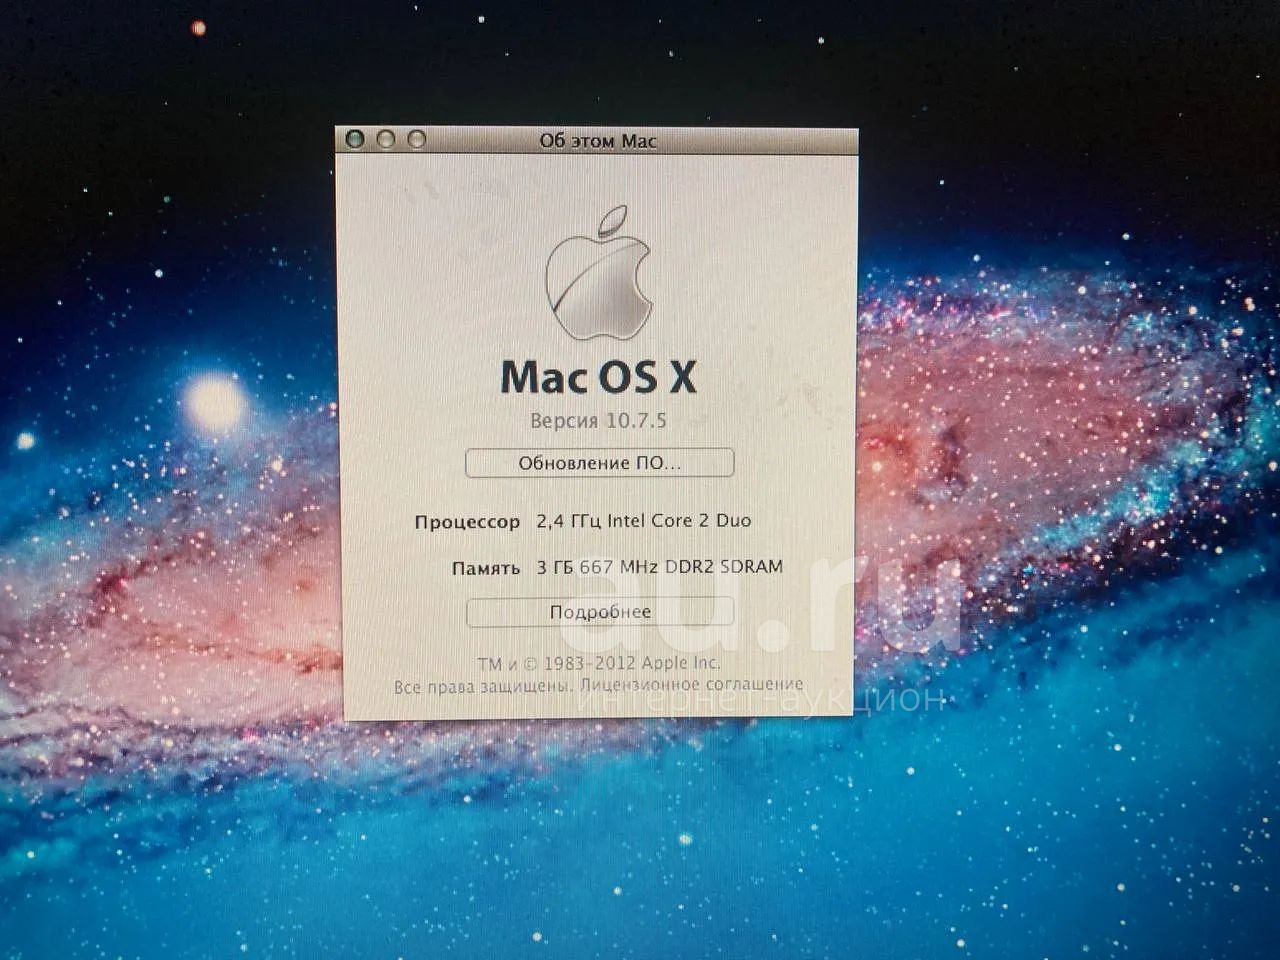The image size is (1280, 960).
Task: Click the Apple logo image
Action: coord(598,273)
